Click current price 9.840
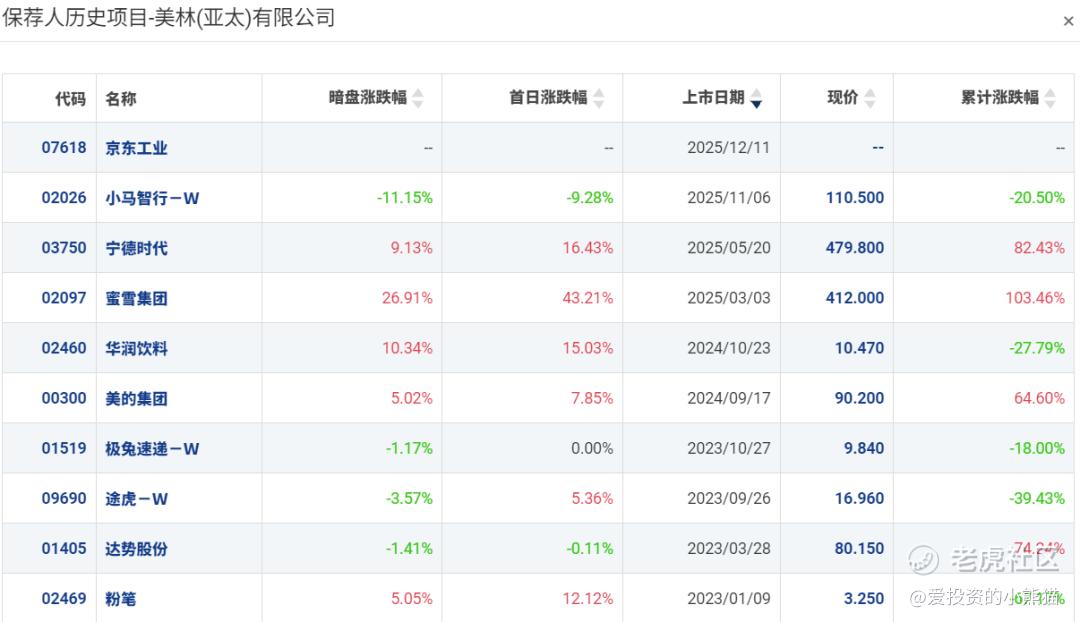Viewport: 1080px width, 622px height. click(x=864, y=448)
